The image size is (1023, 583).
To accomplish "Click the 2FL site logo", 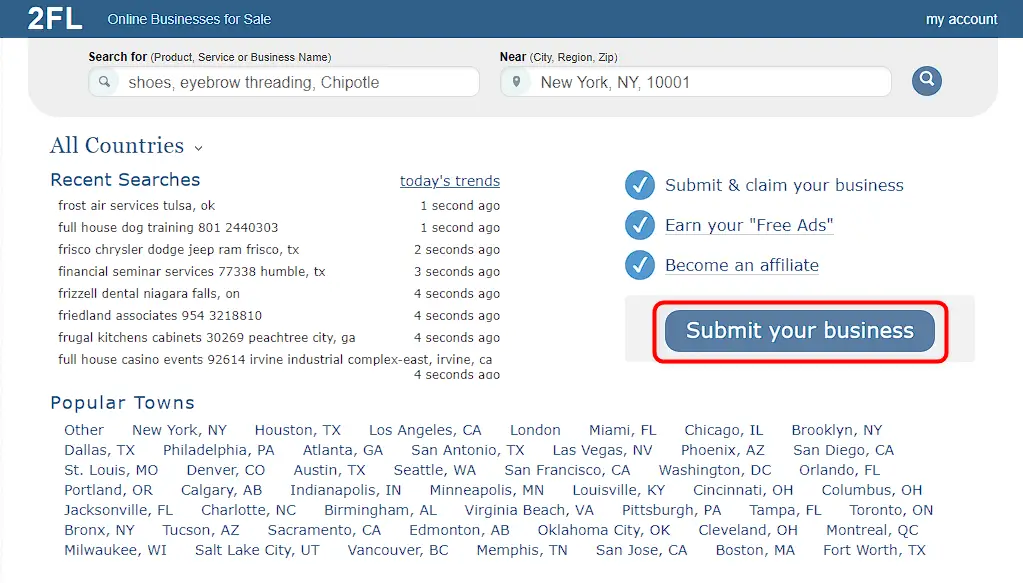I will tap(55, 18).
